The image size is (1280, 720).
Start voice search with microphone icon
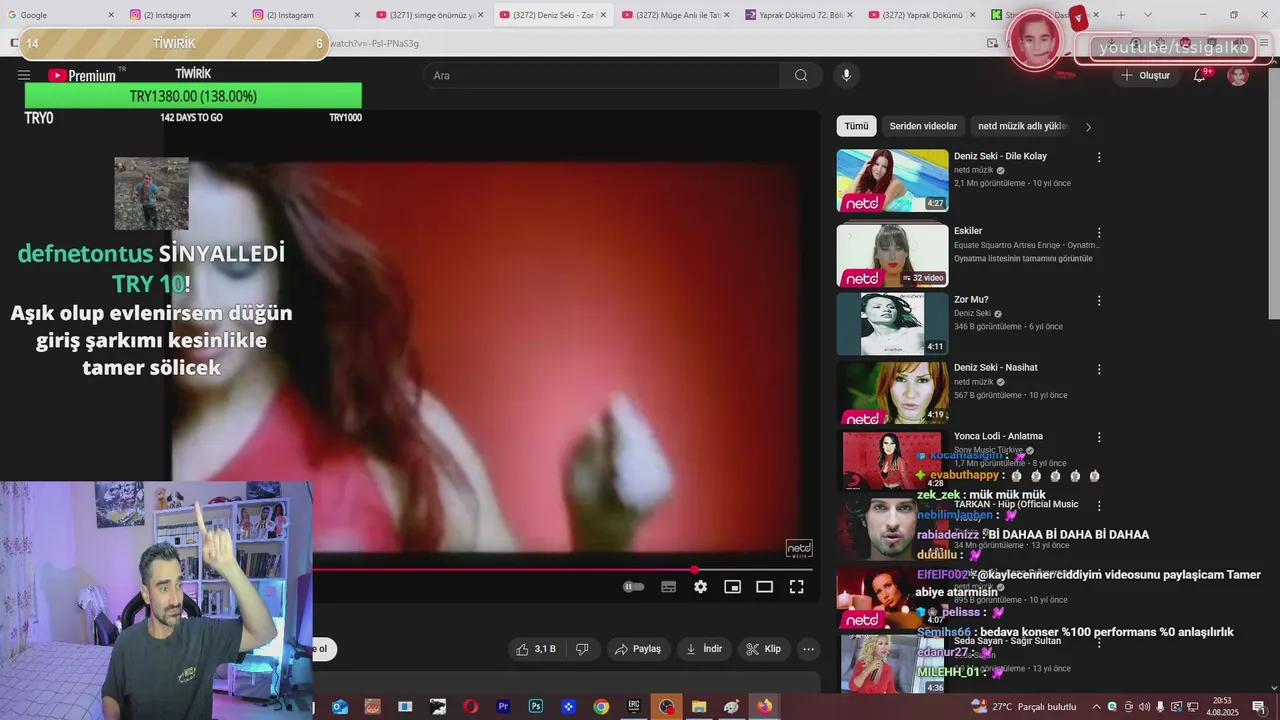[x=846, y=75]
